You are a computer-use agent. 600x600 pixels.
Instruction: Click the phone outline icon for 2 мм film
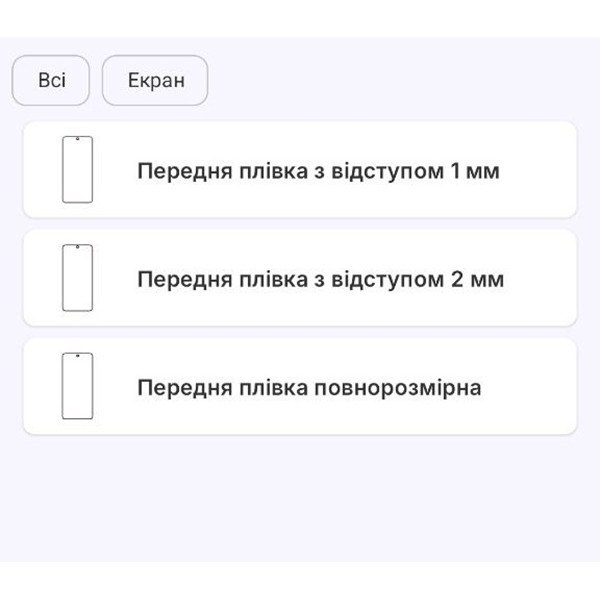click(x=78, y=277)
